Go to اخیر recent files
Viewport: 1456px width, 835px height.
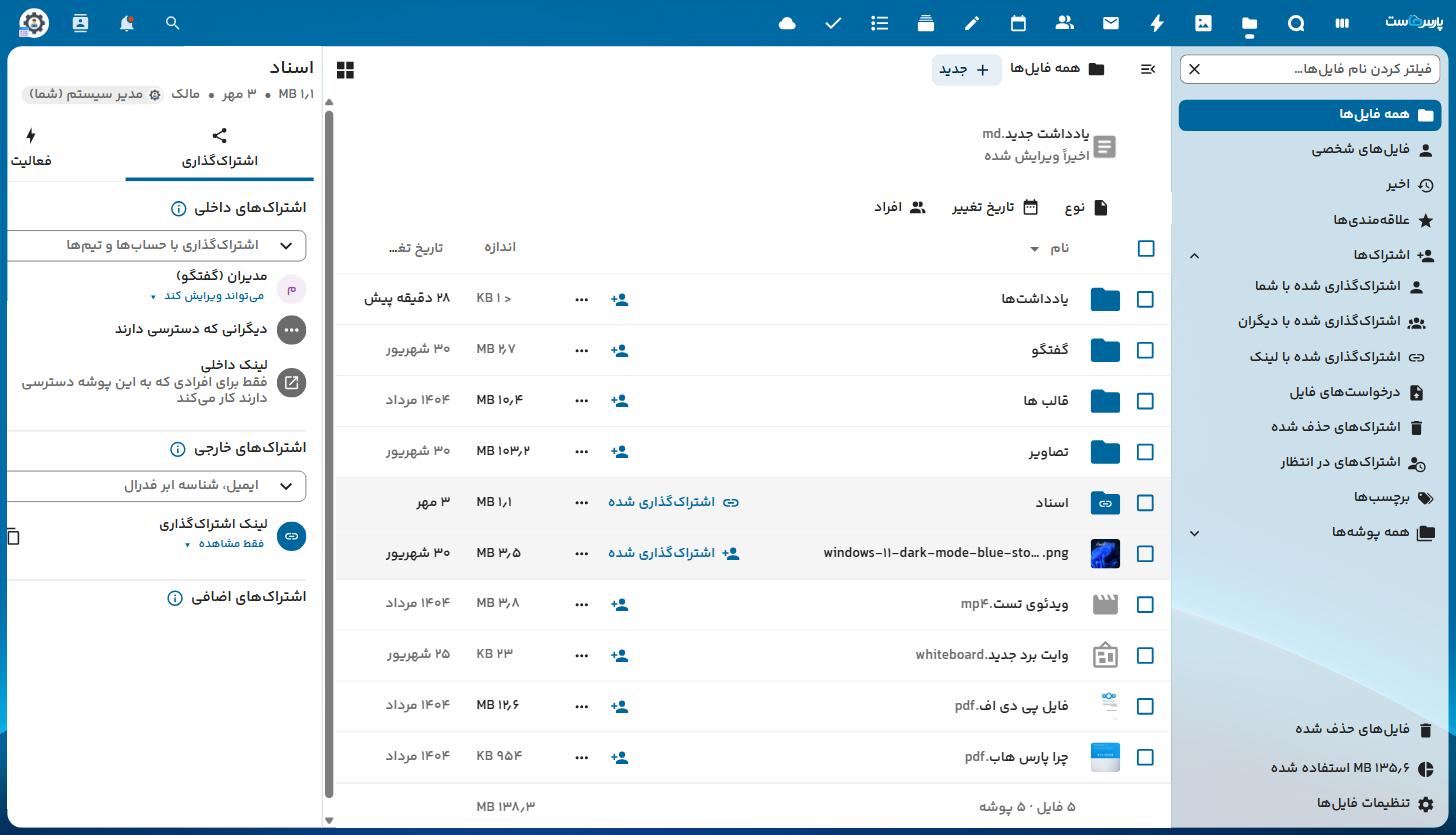[x=1310, y=185]
